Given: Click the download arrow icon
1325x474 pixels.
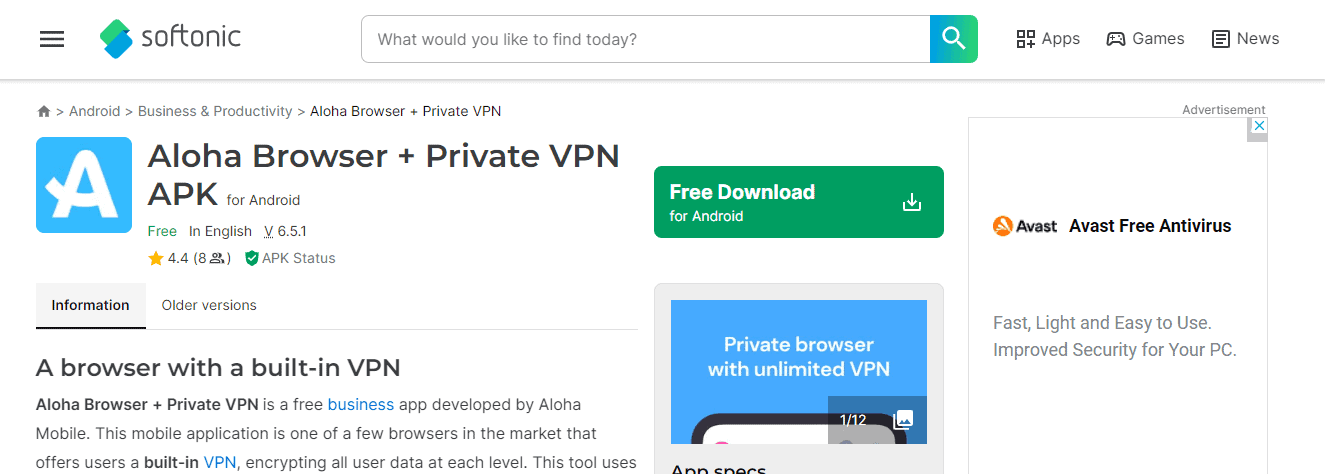Looking at the screenshot, I should [911, 202].
